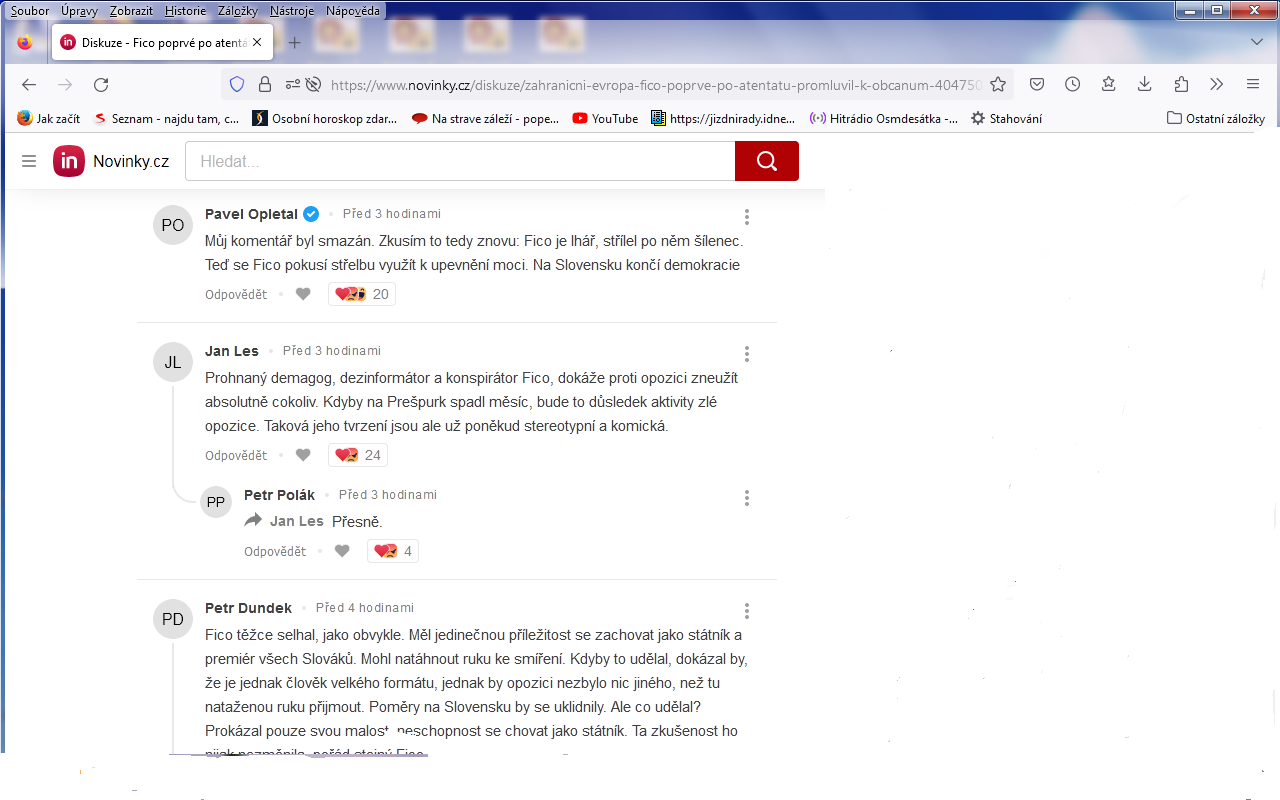Open the Firefox application menu

(1252, 85)
